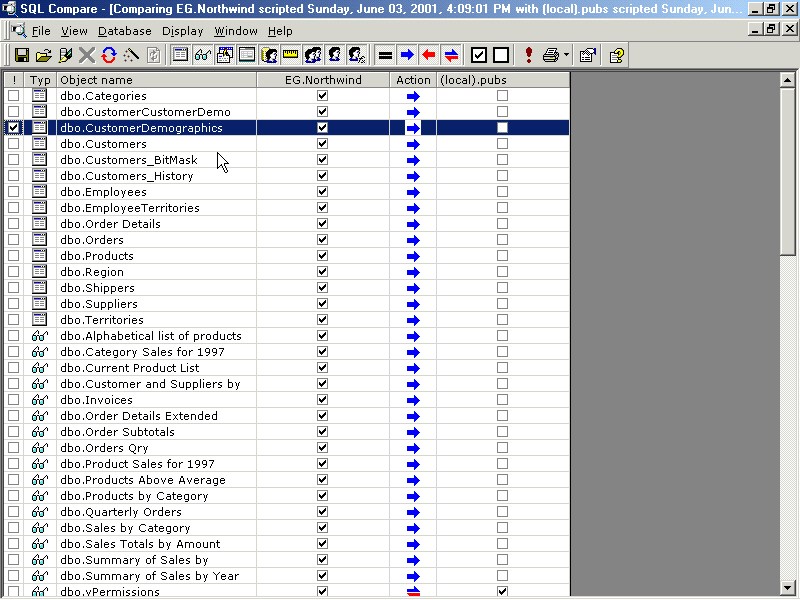
Task: Open help with the question mark icon
Action: point(616,55)
